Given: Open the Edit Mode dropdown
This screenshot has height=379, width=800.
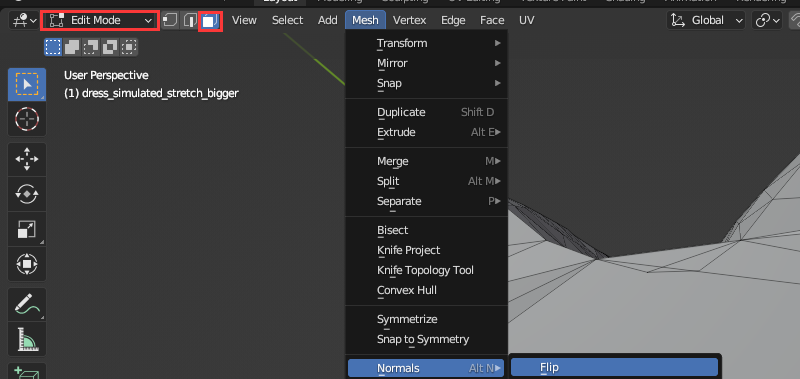Looking at the screenshot, I should tap(100, 20).
